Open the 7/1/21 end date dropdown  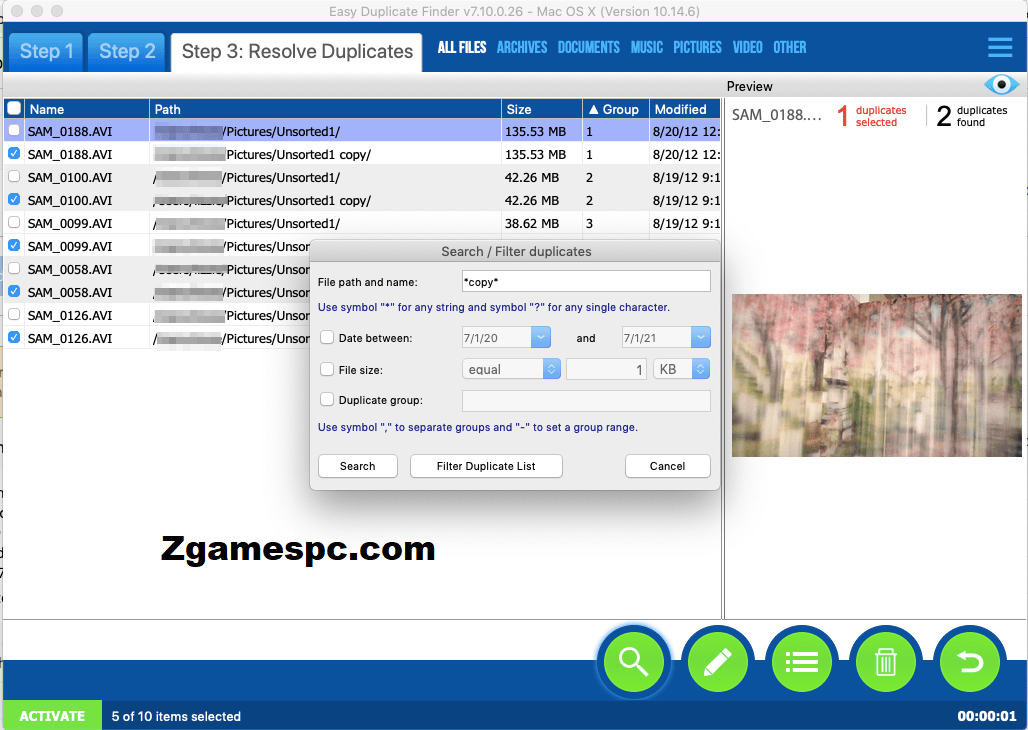[701, 338]
